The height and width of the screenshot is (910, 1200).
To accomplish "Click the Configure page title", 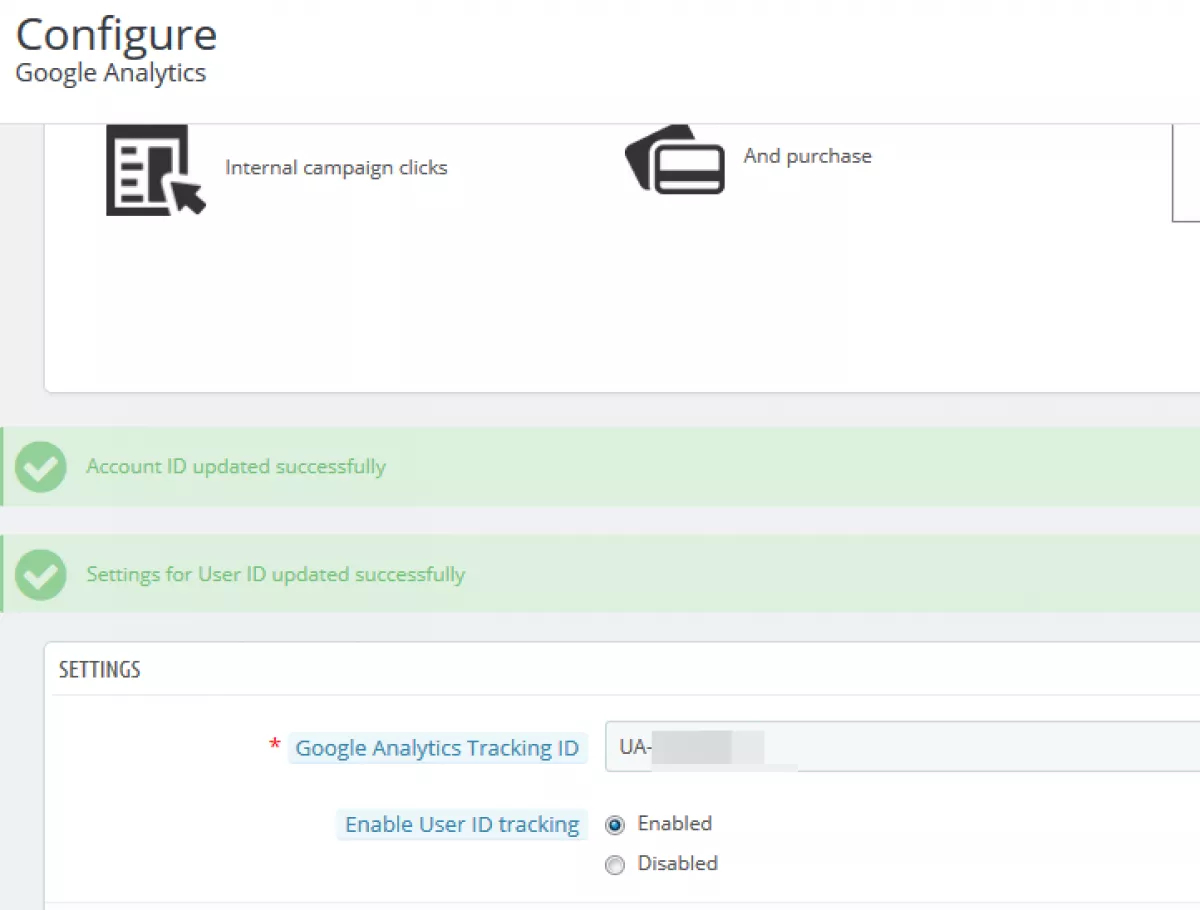I will [x=116, y=35].
